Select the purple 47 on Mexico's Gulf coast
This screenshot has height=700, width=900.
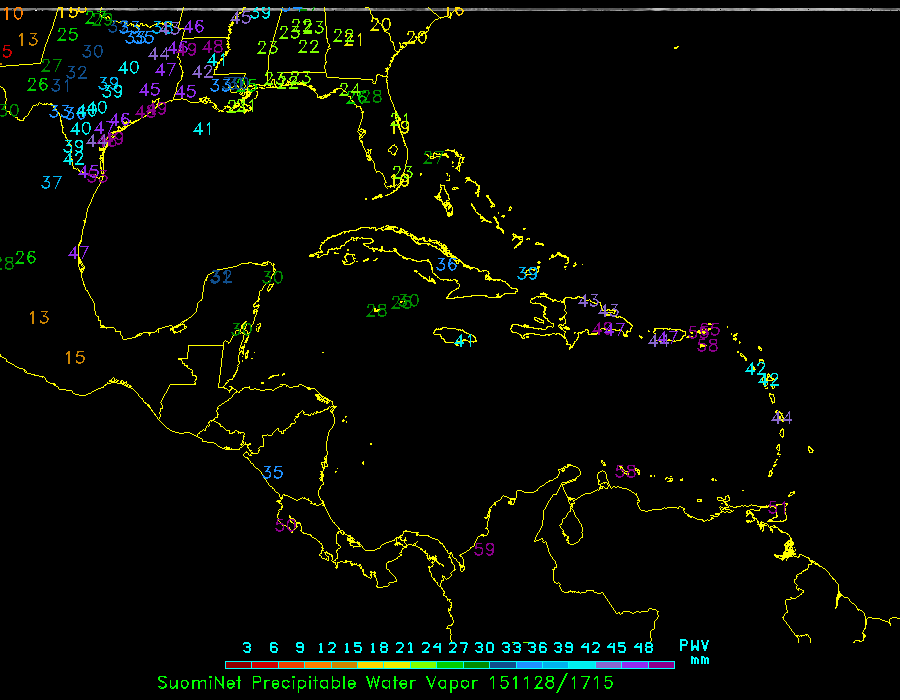tap(79, 252)
